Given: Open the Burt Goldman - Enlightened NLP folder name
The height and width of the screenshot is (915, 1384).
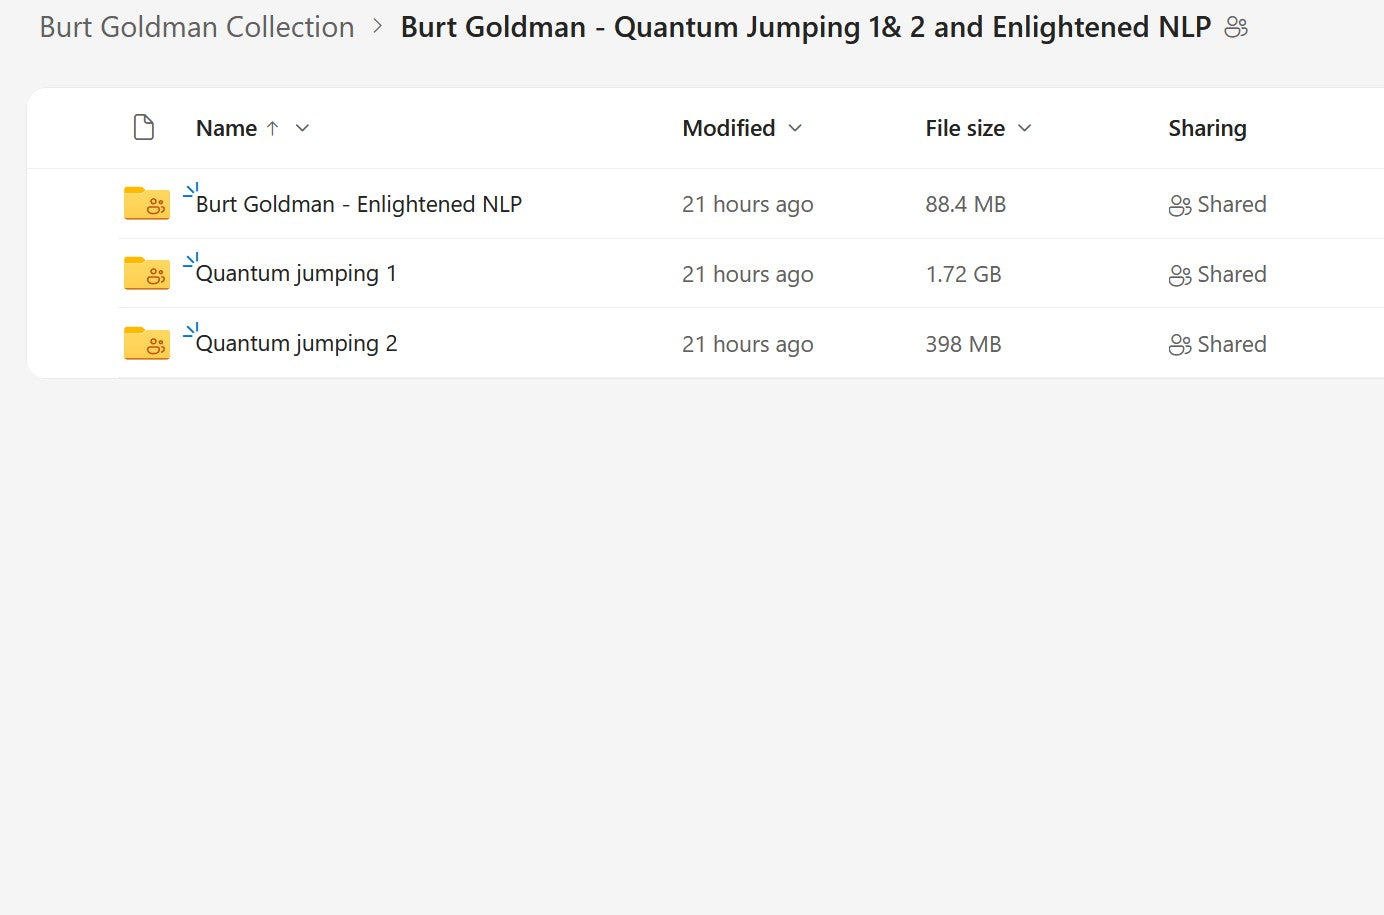Looking at the screenshot, I should [359, 204].
